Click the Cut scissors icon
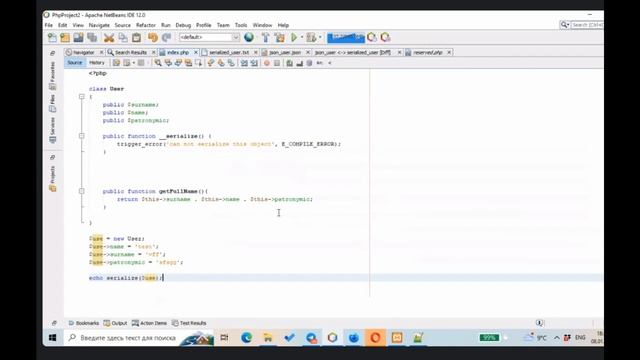640x360 pixels. click(109, 38)
